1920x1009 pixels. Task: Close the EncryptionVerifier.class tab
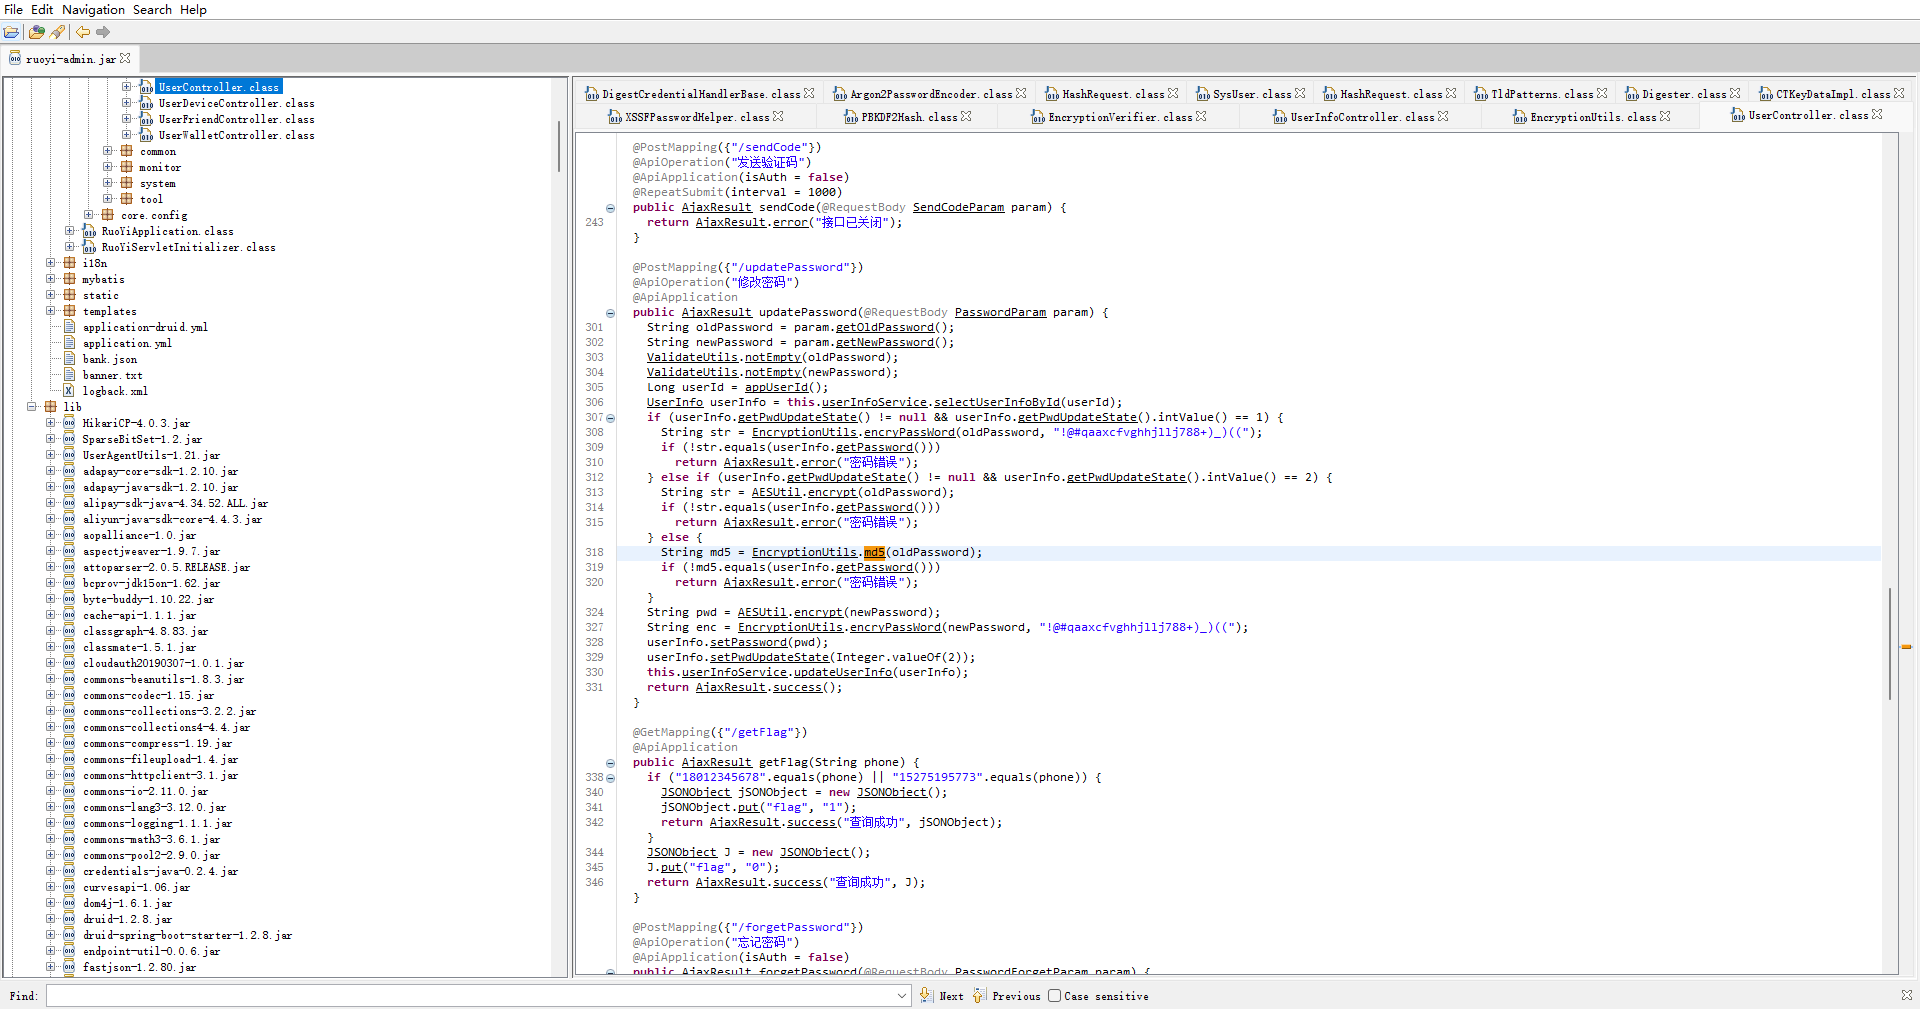[1201, 116]
